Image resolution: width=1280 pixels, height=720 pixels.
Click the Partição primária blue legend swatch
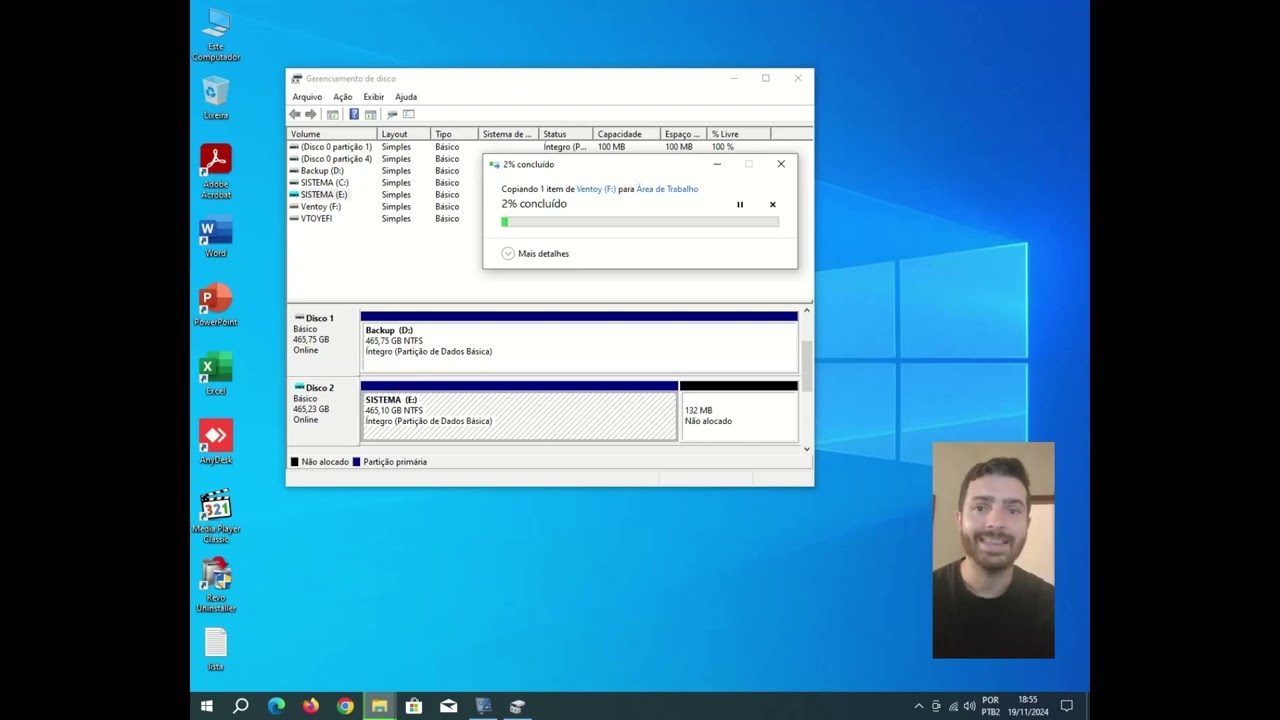tap(356, 462)
